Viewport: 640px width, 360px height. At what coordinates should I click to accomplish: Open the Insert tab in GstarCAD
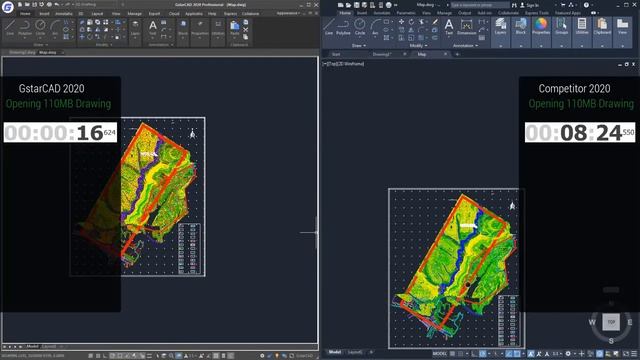(44, 13)
